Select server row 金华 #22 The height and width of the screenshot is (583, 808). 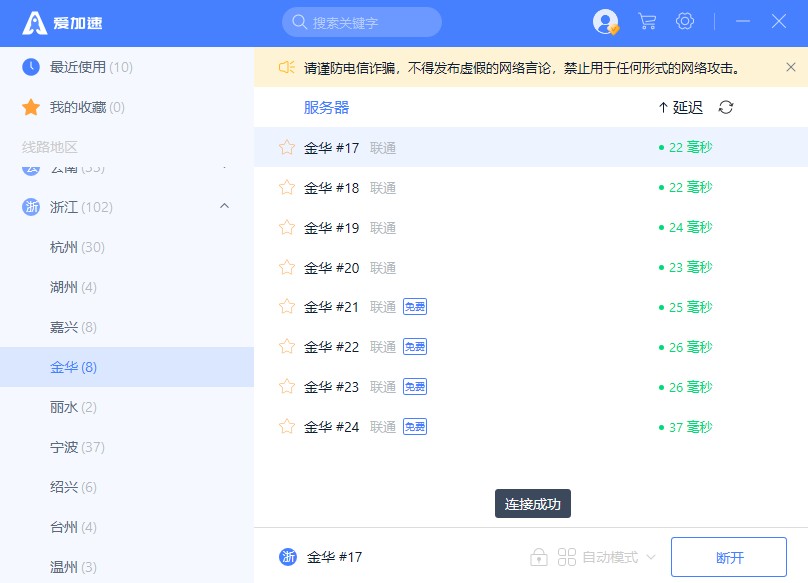500,347
